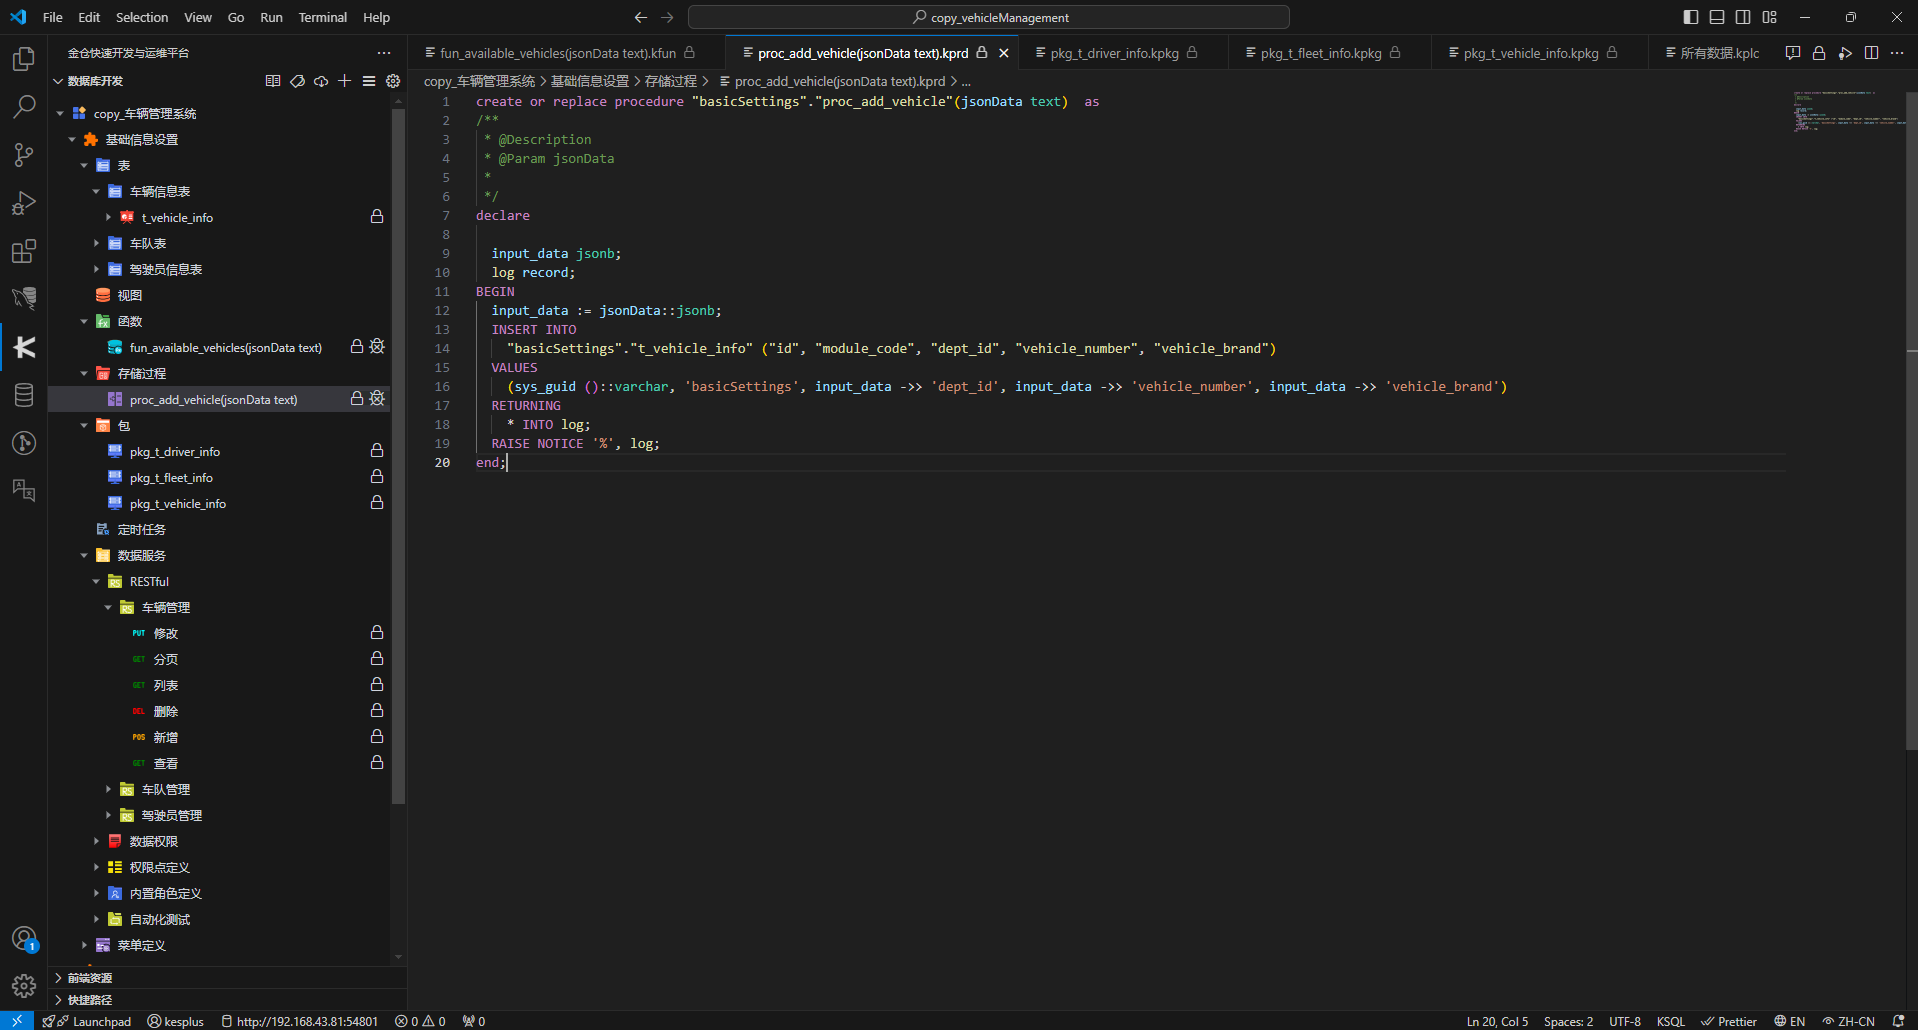Open Run and Debug view
Screen dimensions: 1918x1030
coord(24,203)
